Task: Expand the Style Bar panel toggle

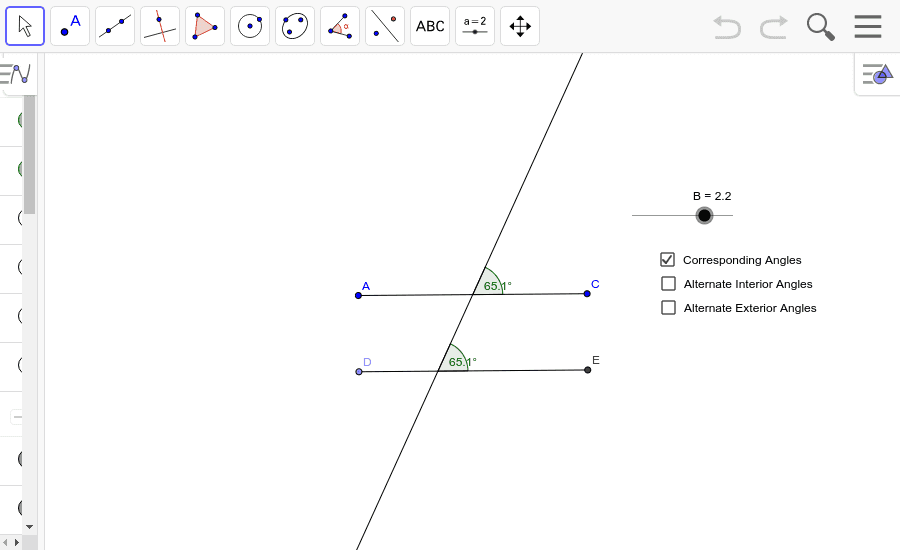Action: [877, 74]
